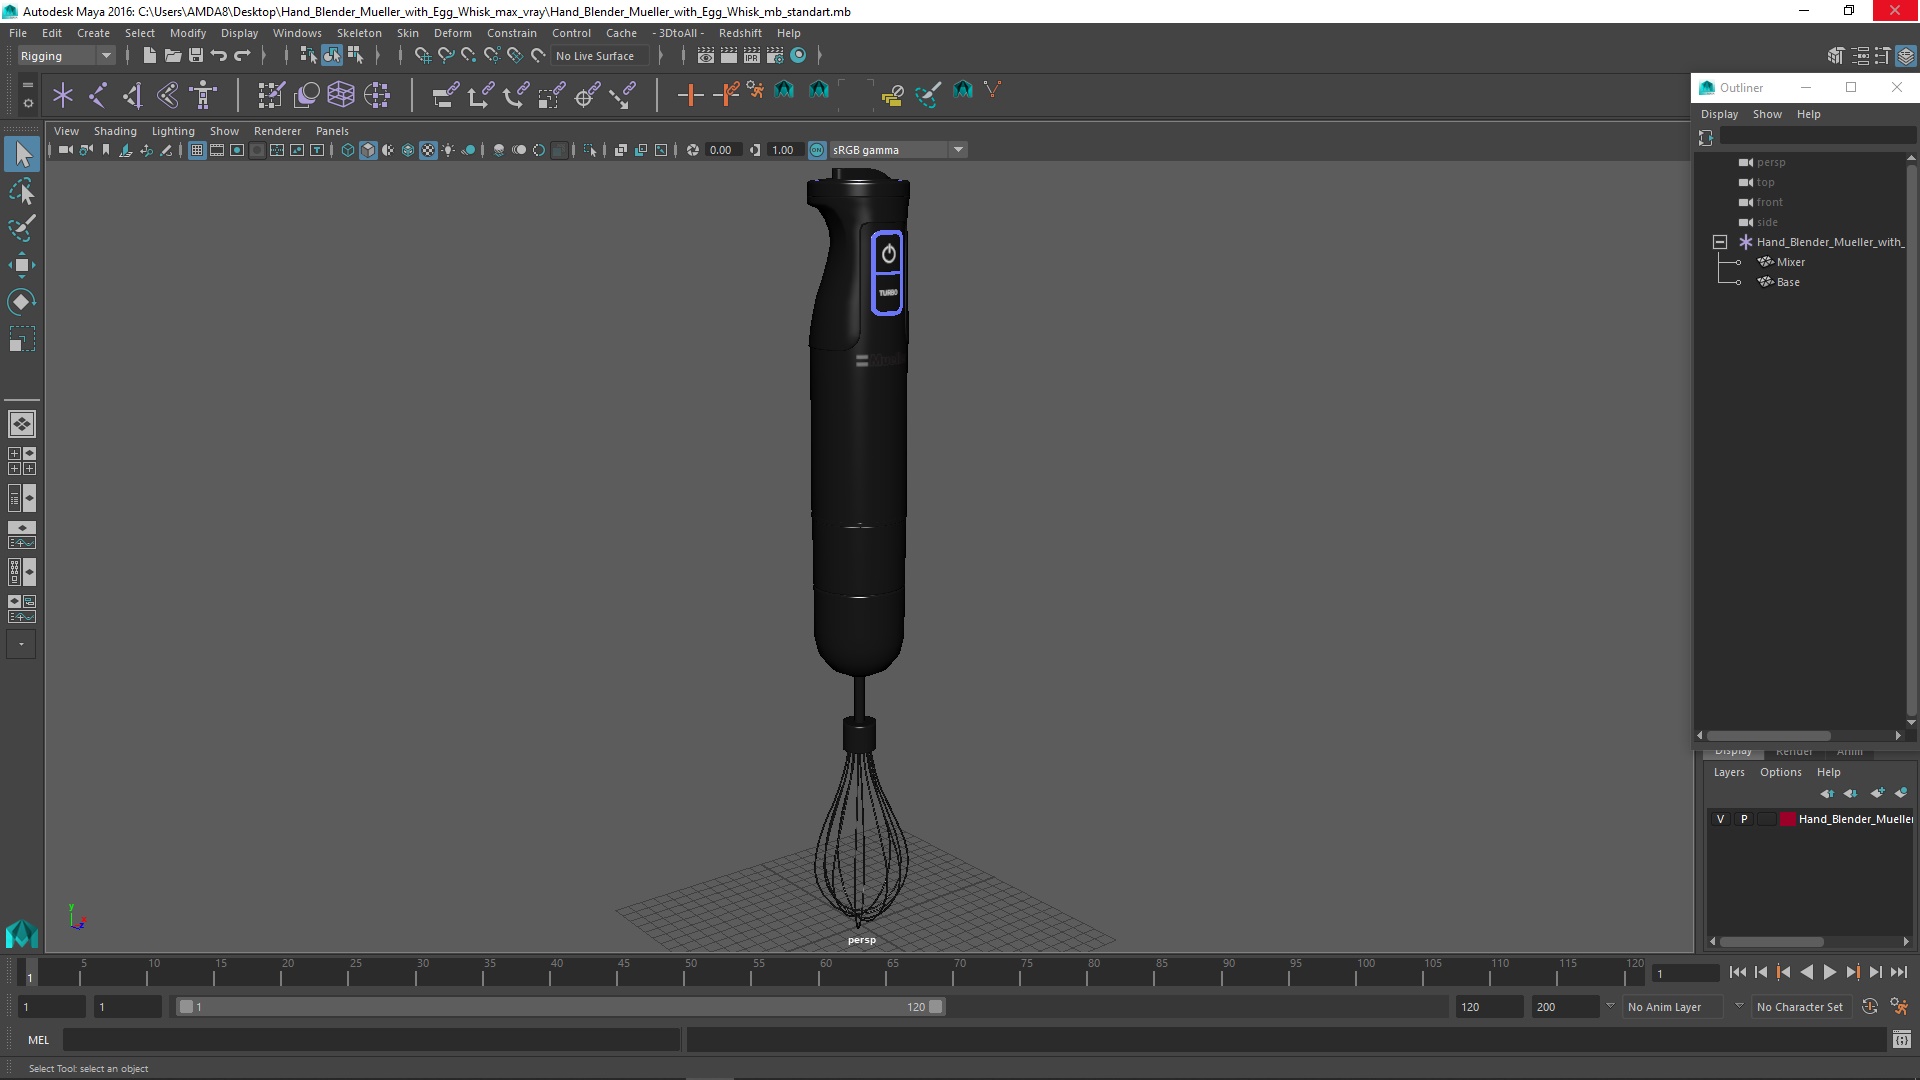The image size is (1920, 1080).
Task: Click the red layer color swatch
Action: 1787,819
